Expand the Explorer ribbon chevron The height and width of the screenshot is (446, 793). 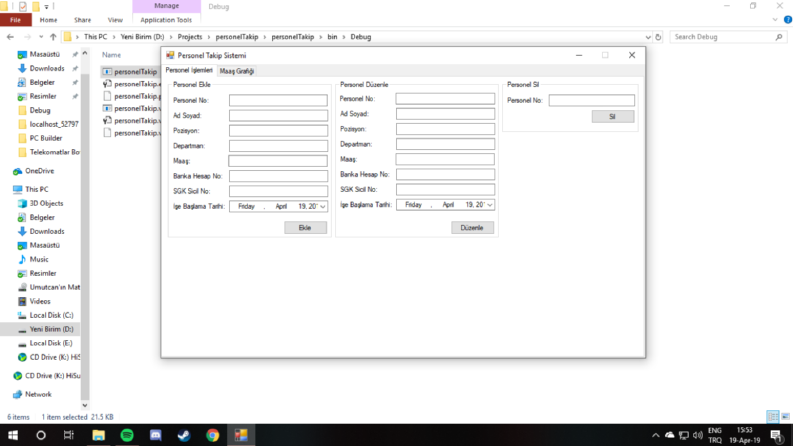coord(775,20)
